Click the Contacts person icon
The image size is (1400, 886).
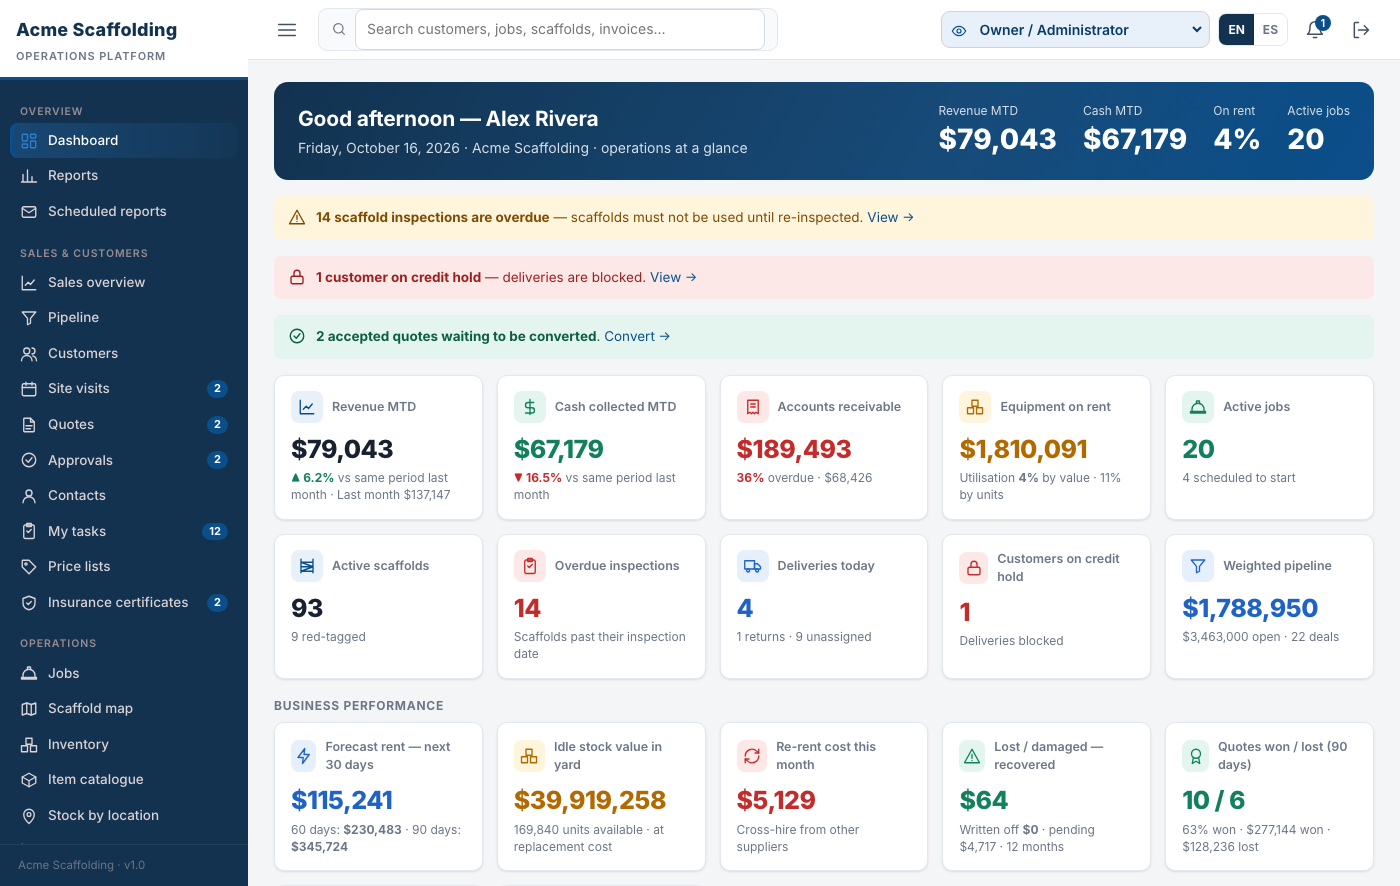[x=29, y=496]
